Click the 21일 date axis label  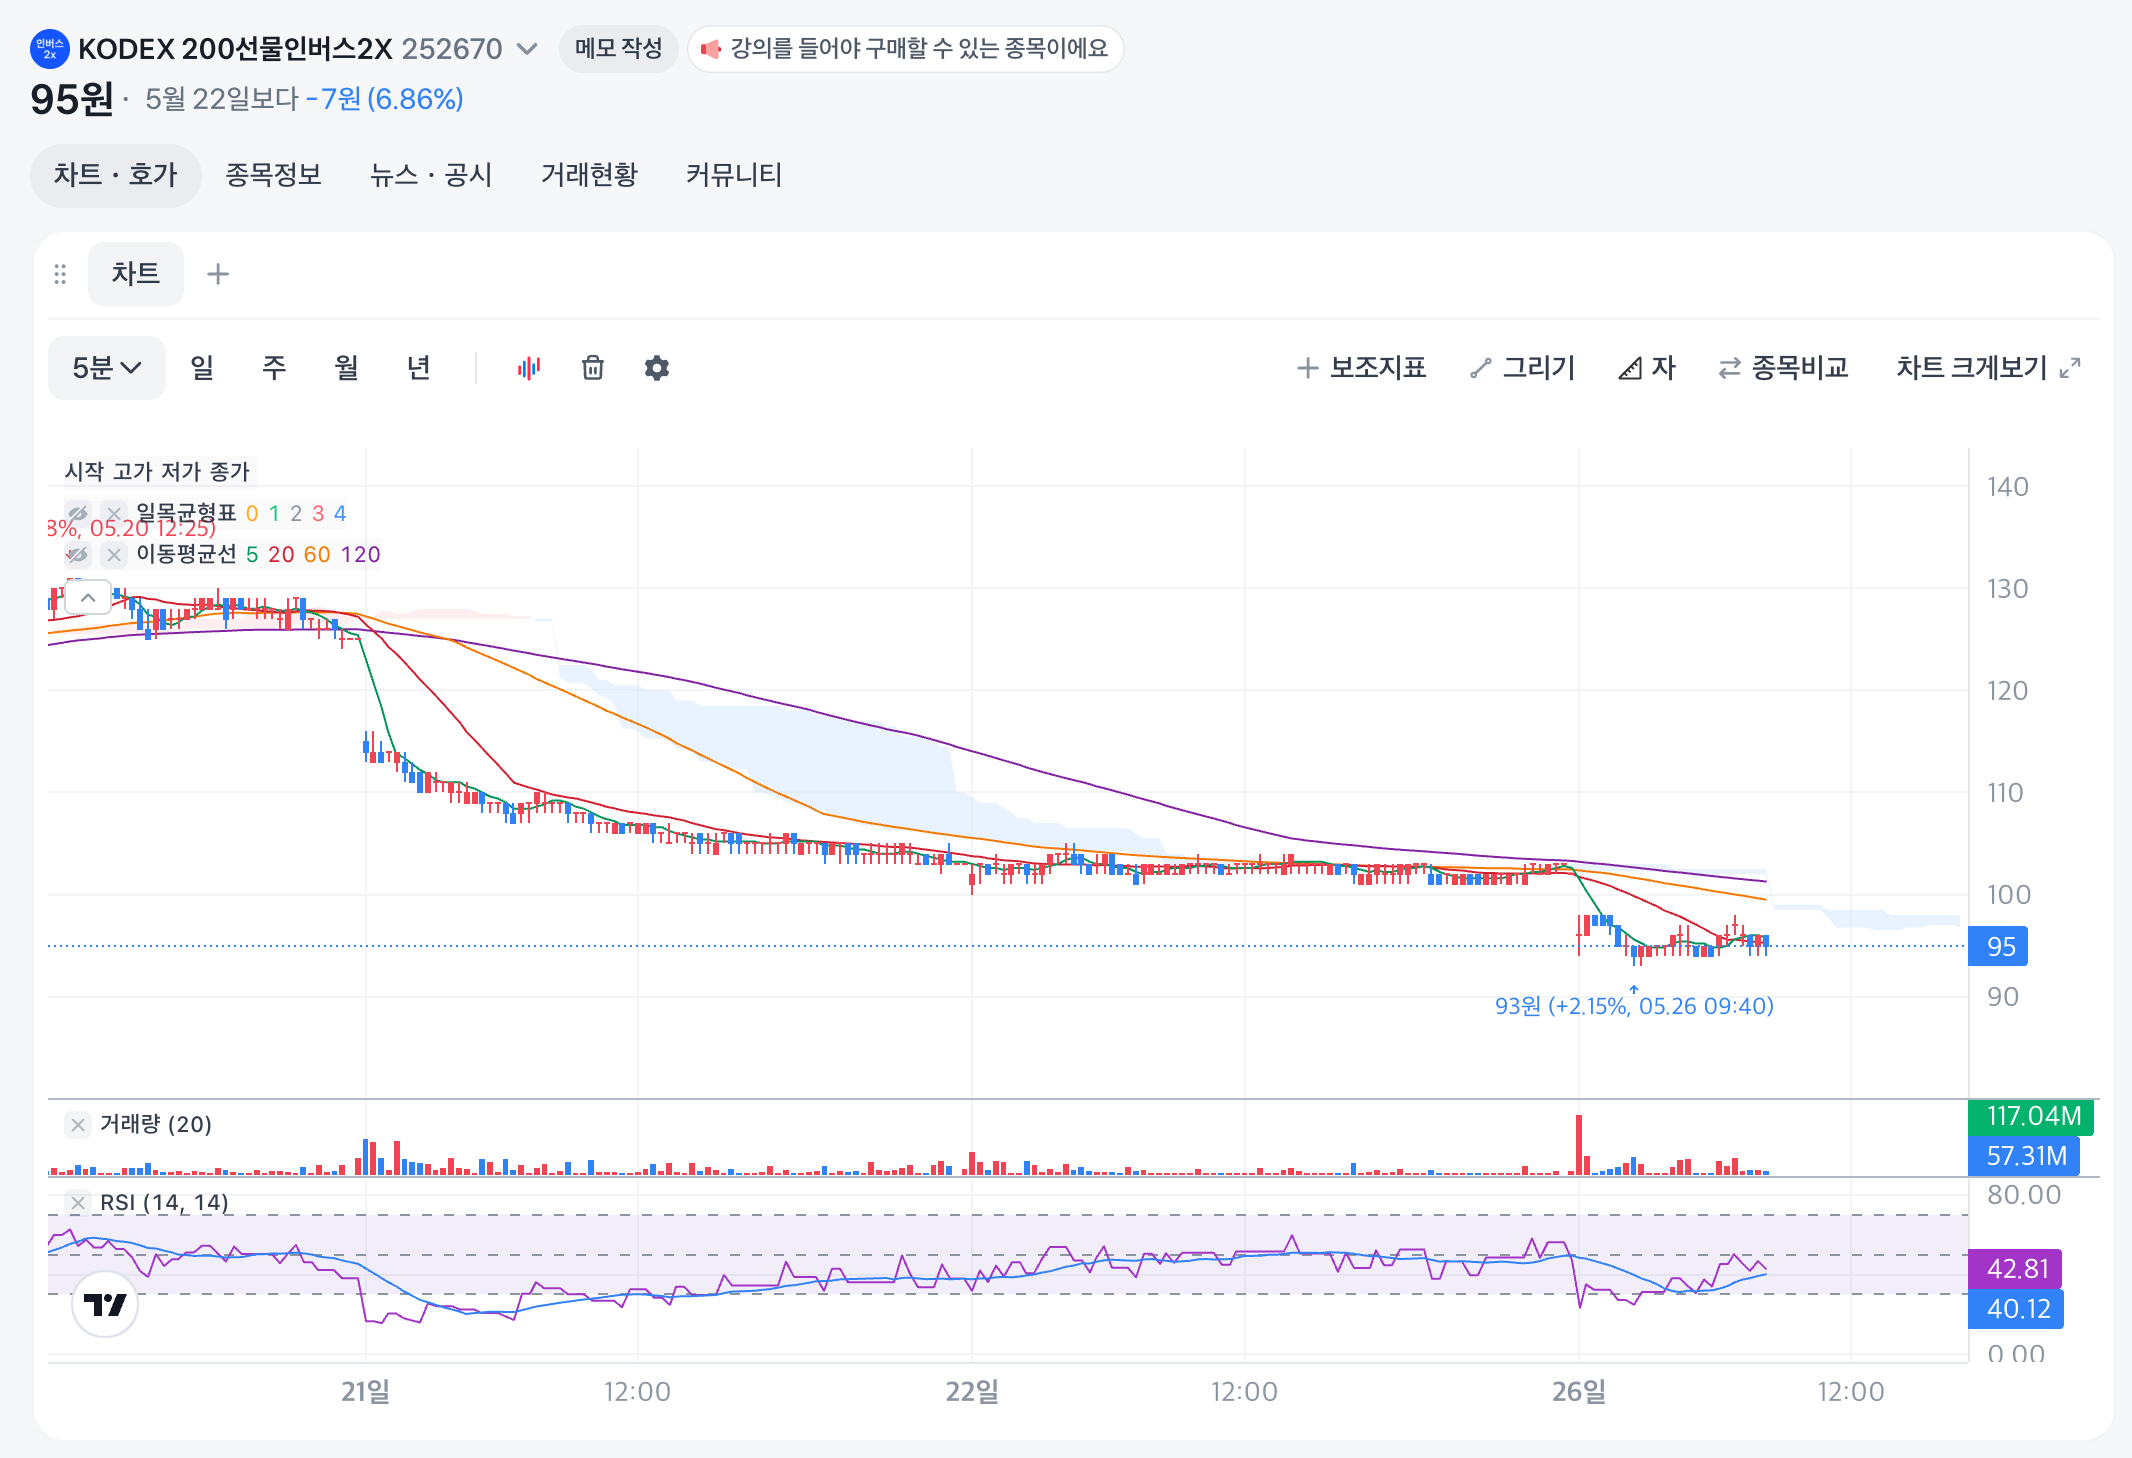365,1391
